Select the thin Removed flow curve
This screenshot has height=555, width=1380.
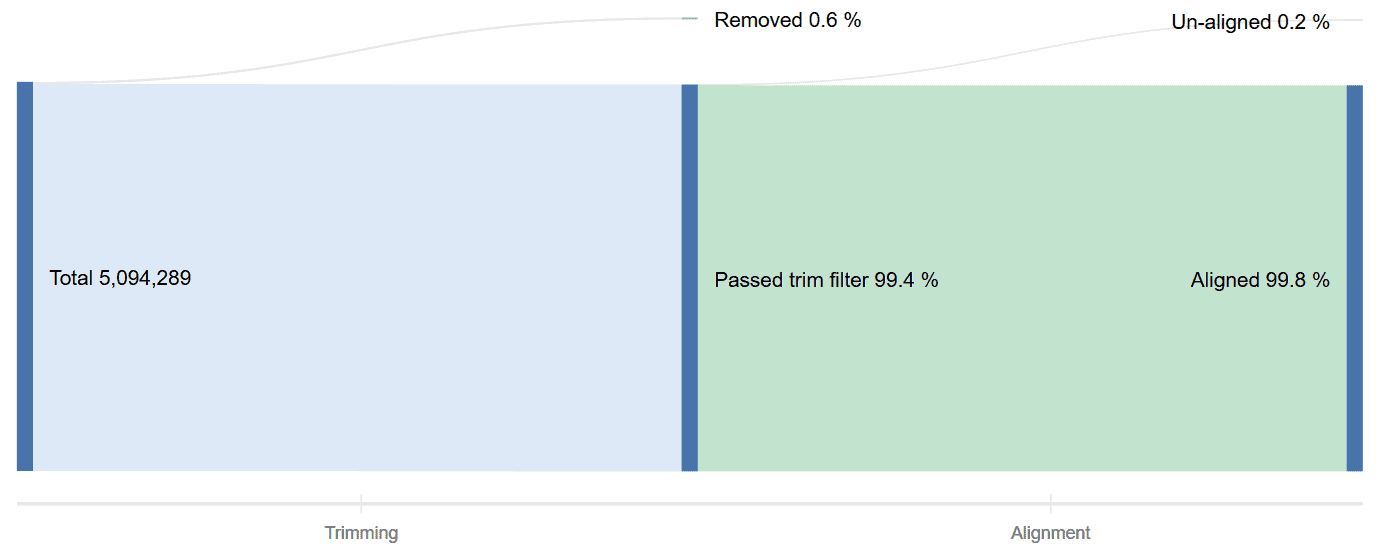(x=357, y=50)
